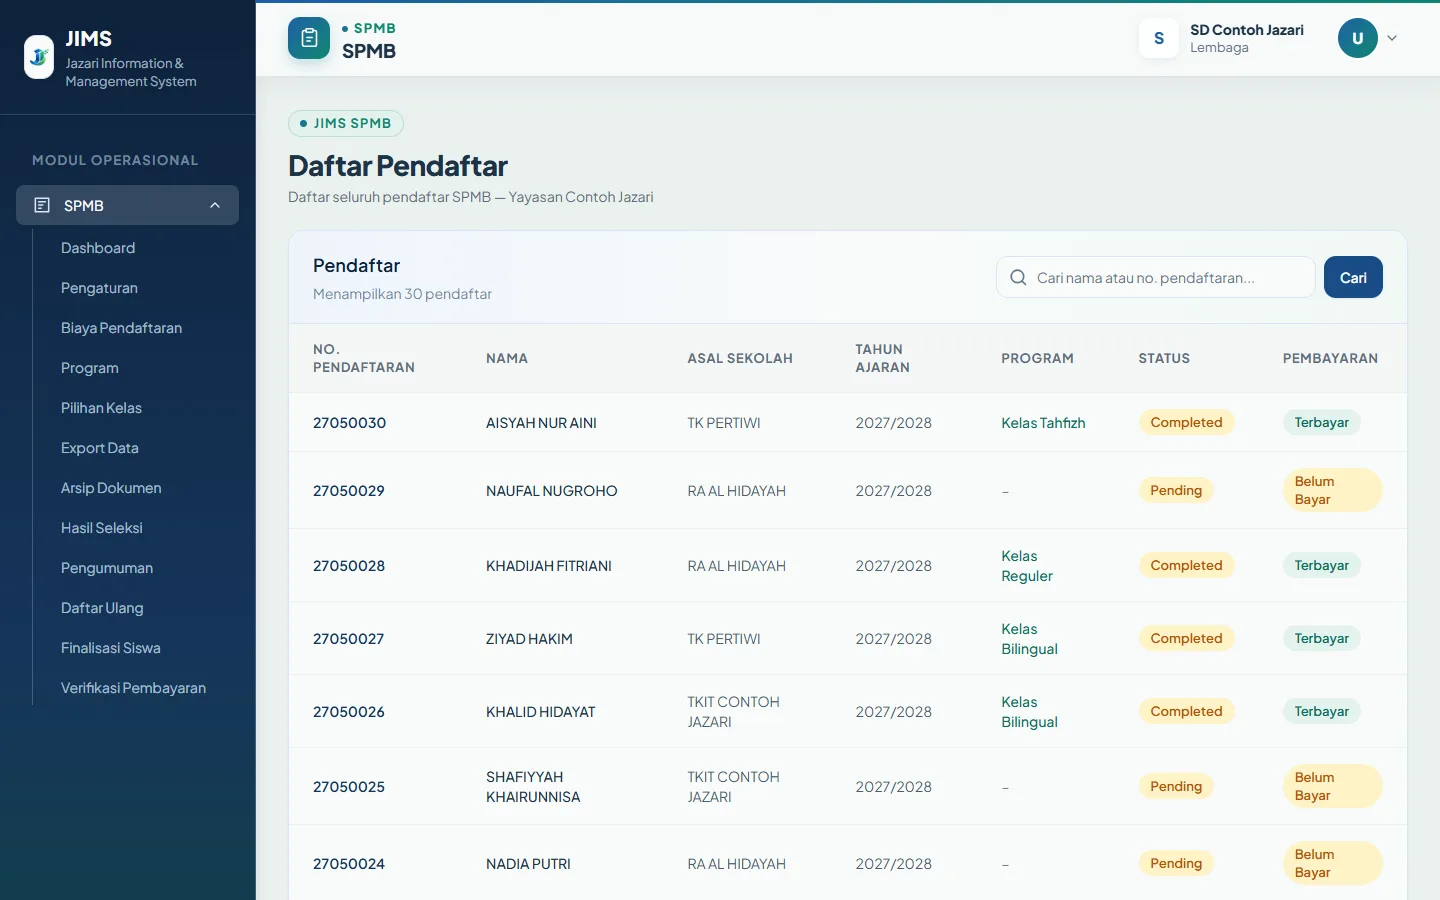Click Completed status for AISYAH NUR AINI

click(x=1186, y=422)
